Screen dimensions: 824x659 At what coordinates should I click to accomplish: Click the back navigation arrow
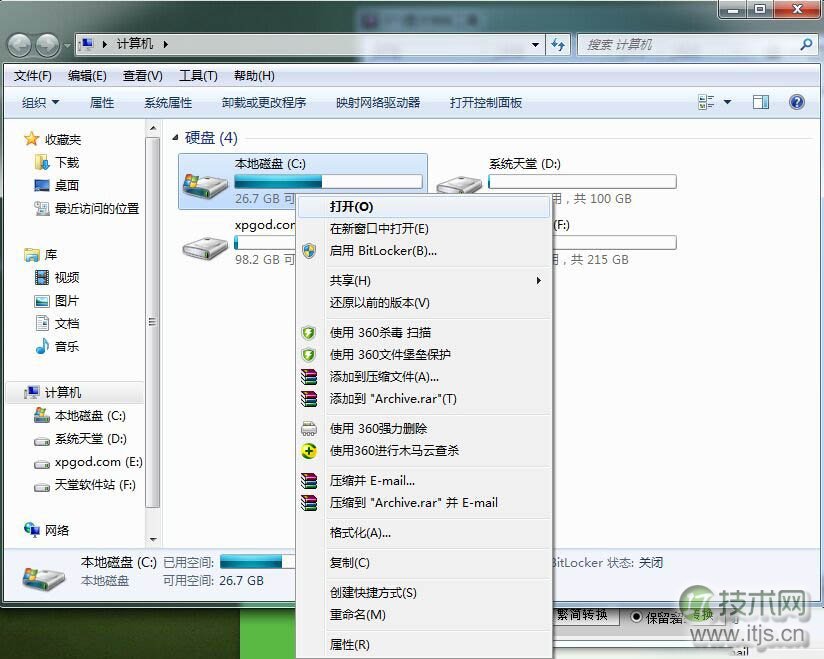pos(19,44)
